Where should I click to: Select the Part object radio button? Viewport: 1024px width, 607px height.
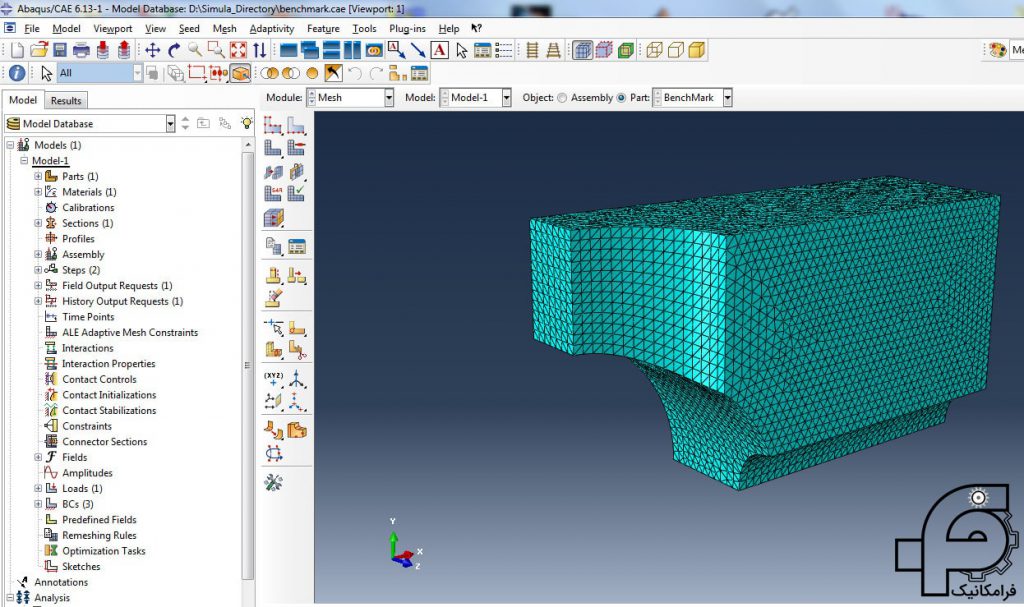621,98
